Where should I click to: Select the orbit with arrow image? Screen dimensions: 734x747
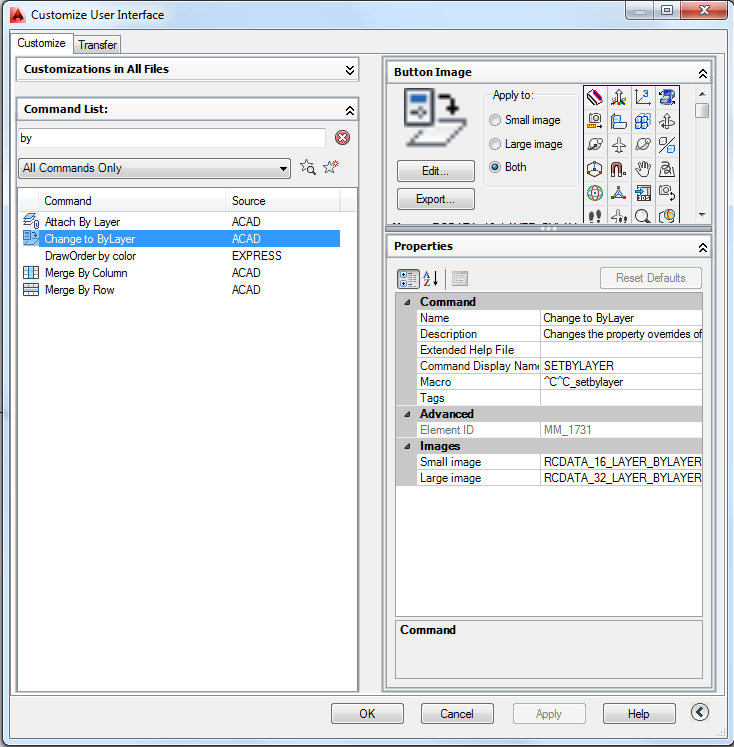pos(595,145)
